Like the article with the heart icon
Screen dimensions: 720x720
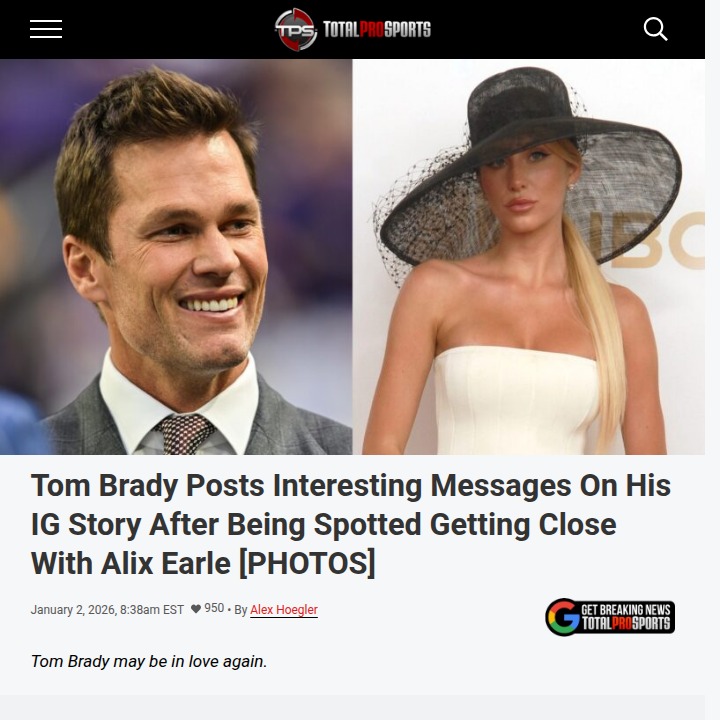196,609
